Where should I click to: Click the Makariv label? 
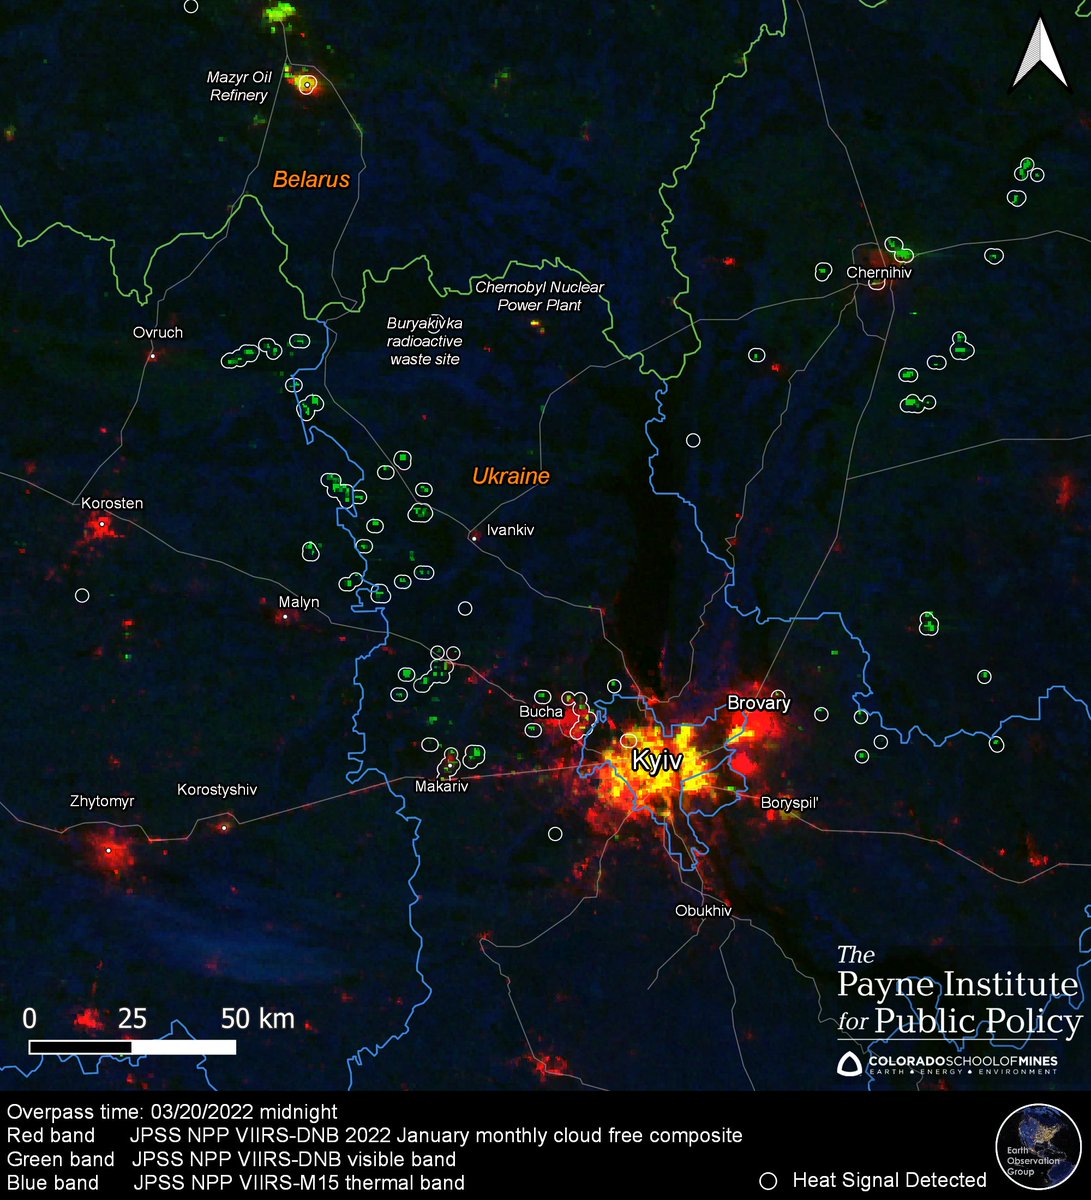pos(441,787)
